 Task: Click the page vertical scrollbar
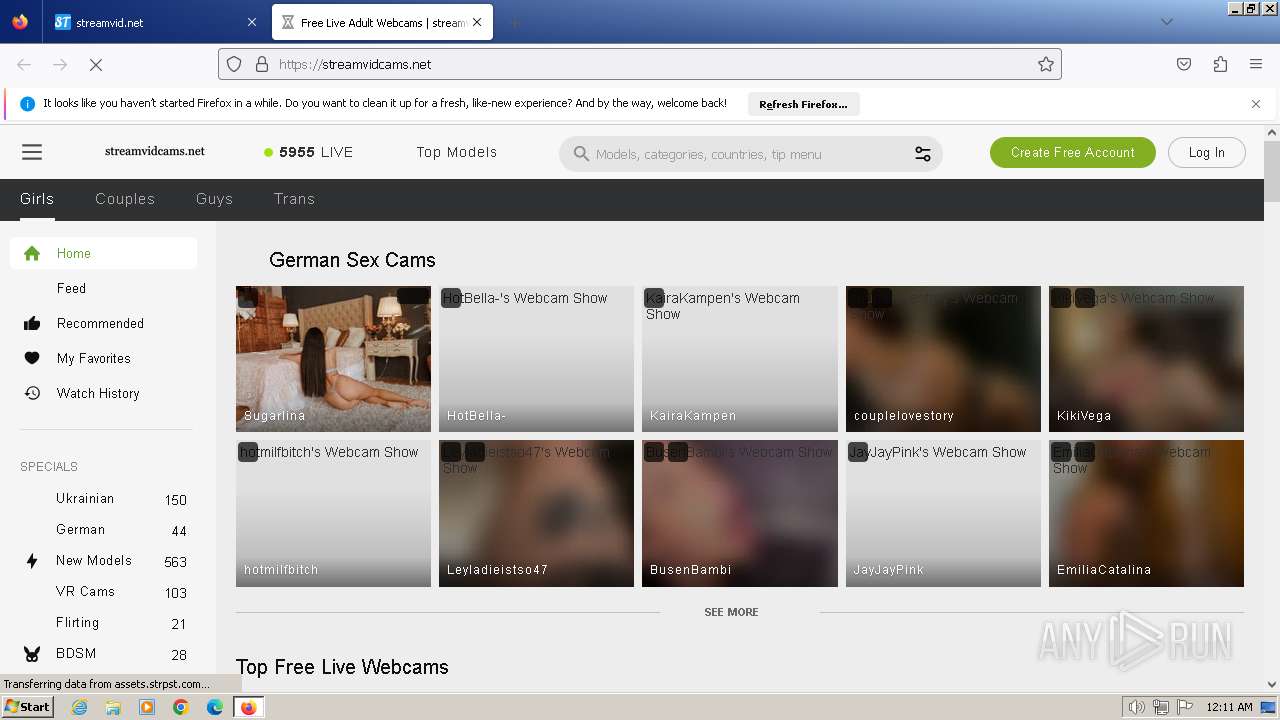pos(1272,172)
